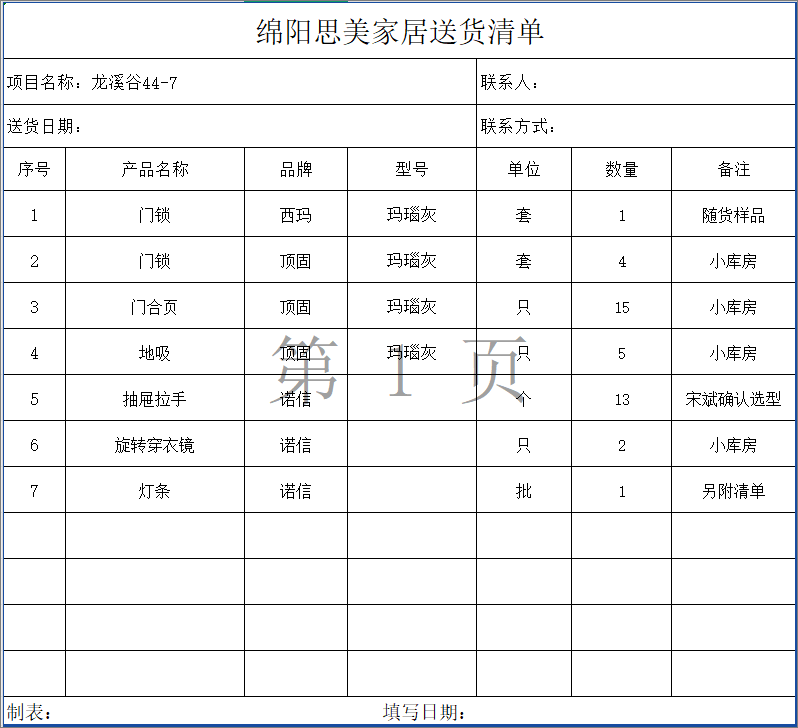Select 小库房 remark in row 4
Viewport: 798px width, 728px height.
[733, 352]
